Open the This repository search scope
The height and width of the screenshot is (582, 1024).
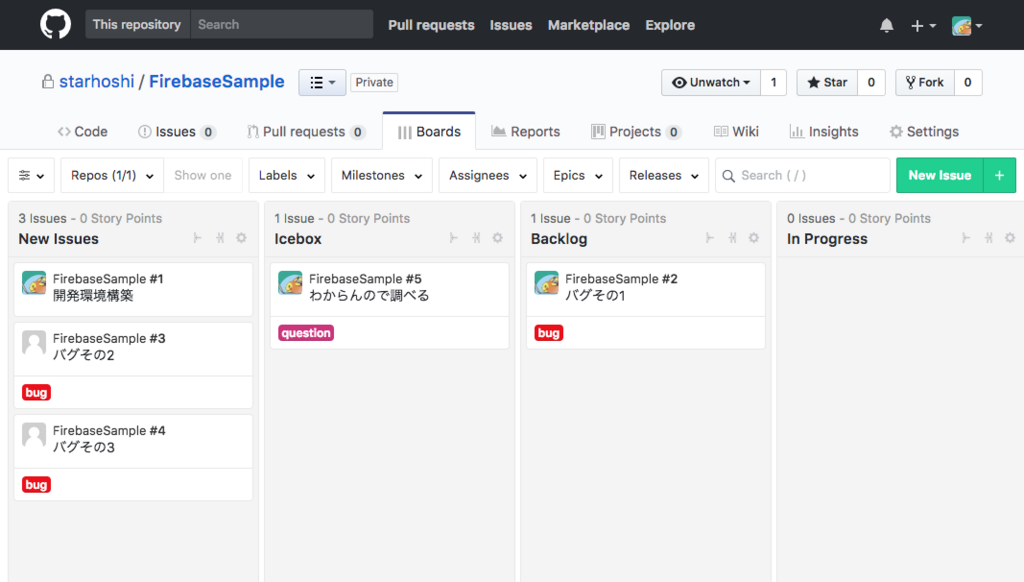(137, 24)
